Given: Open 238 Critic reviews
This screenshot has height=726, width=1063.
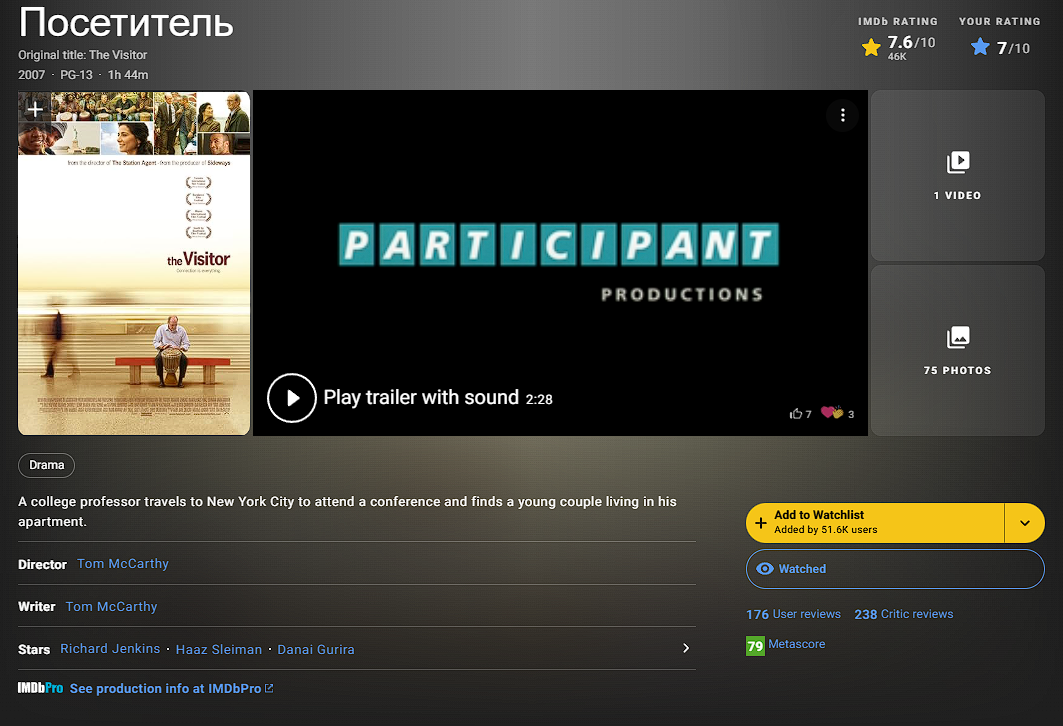Looking at the screenshot, I should (x=904, y=614).
